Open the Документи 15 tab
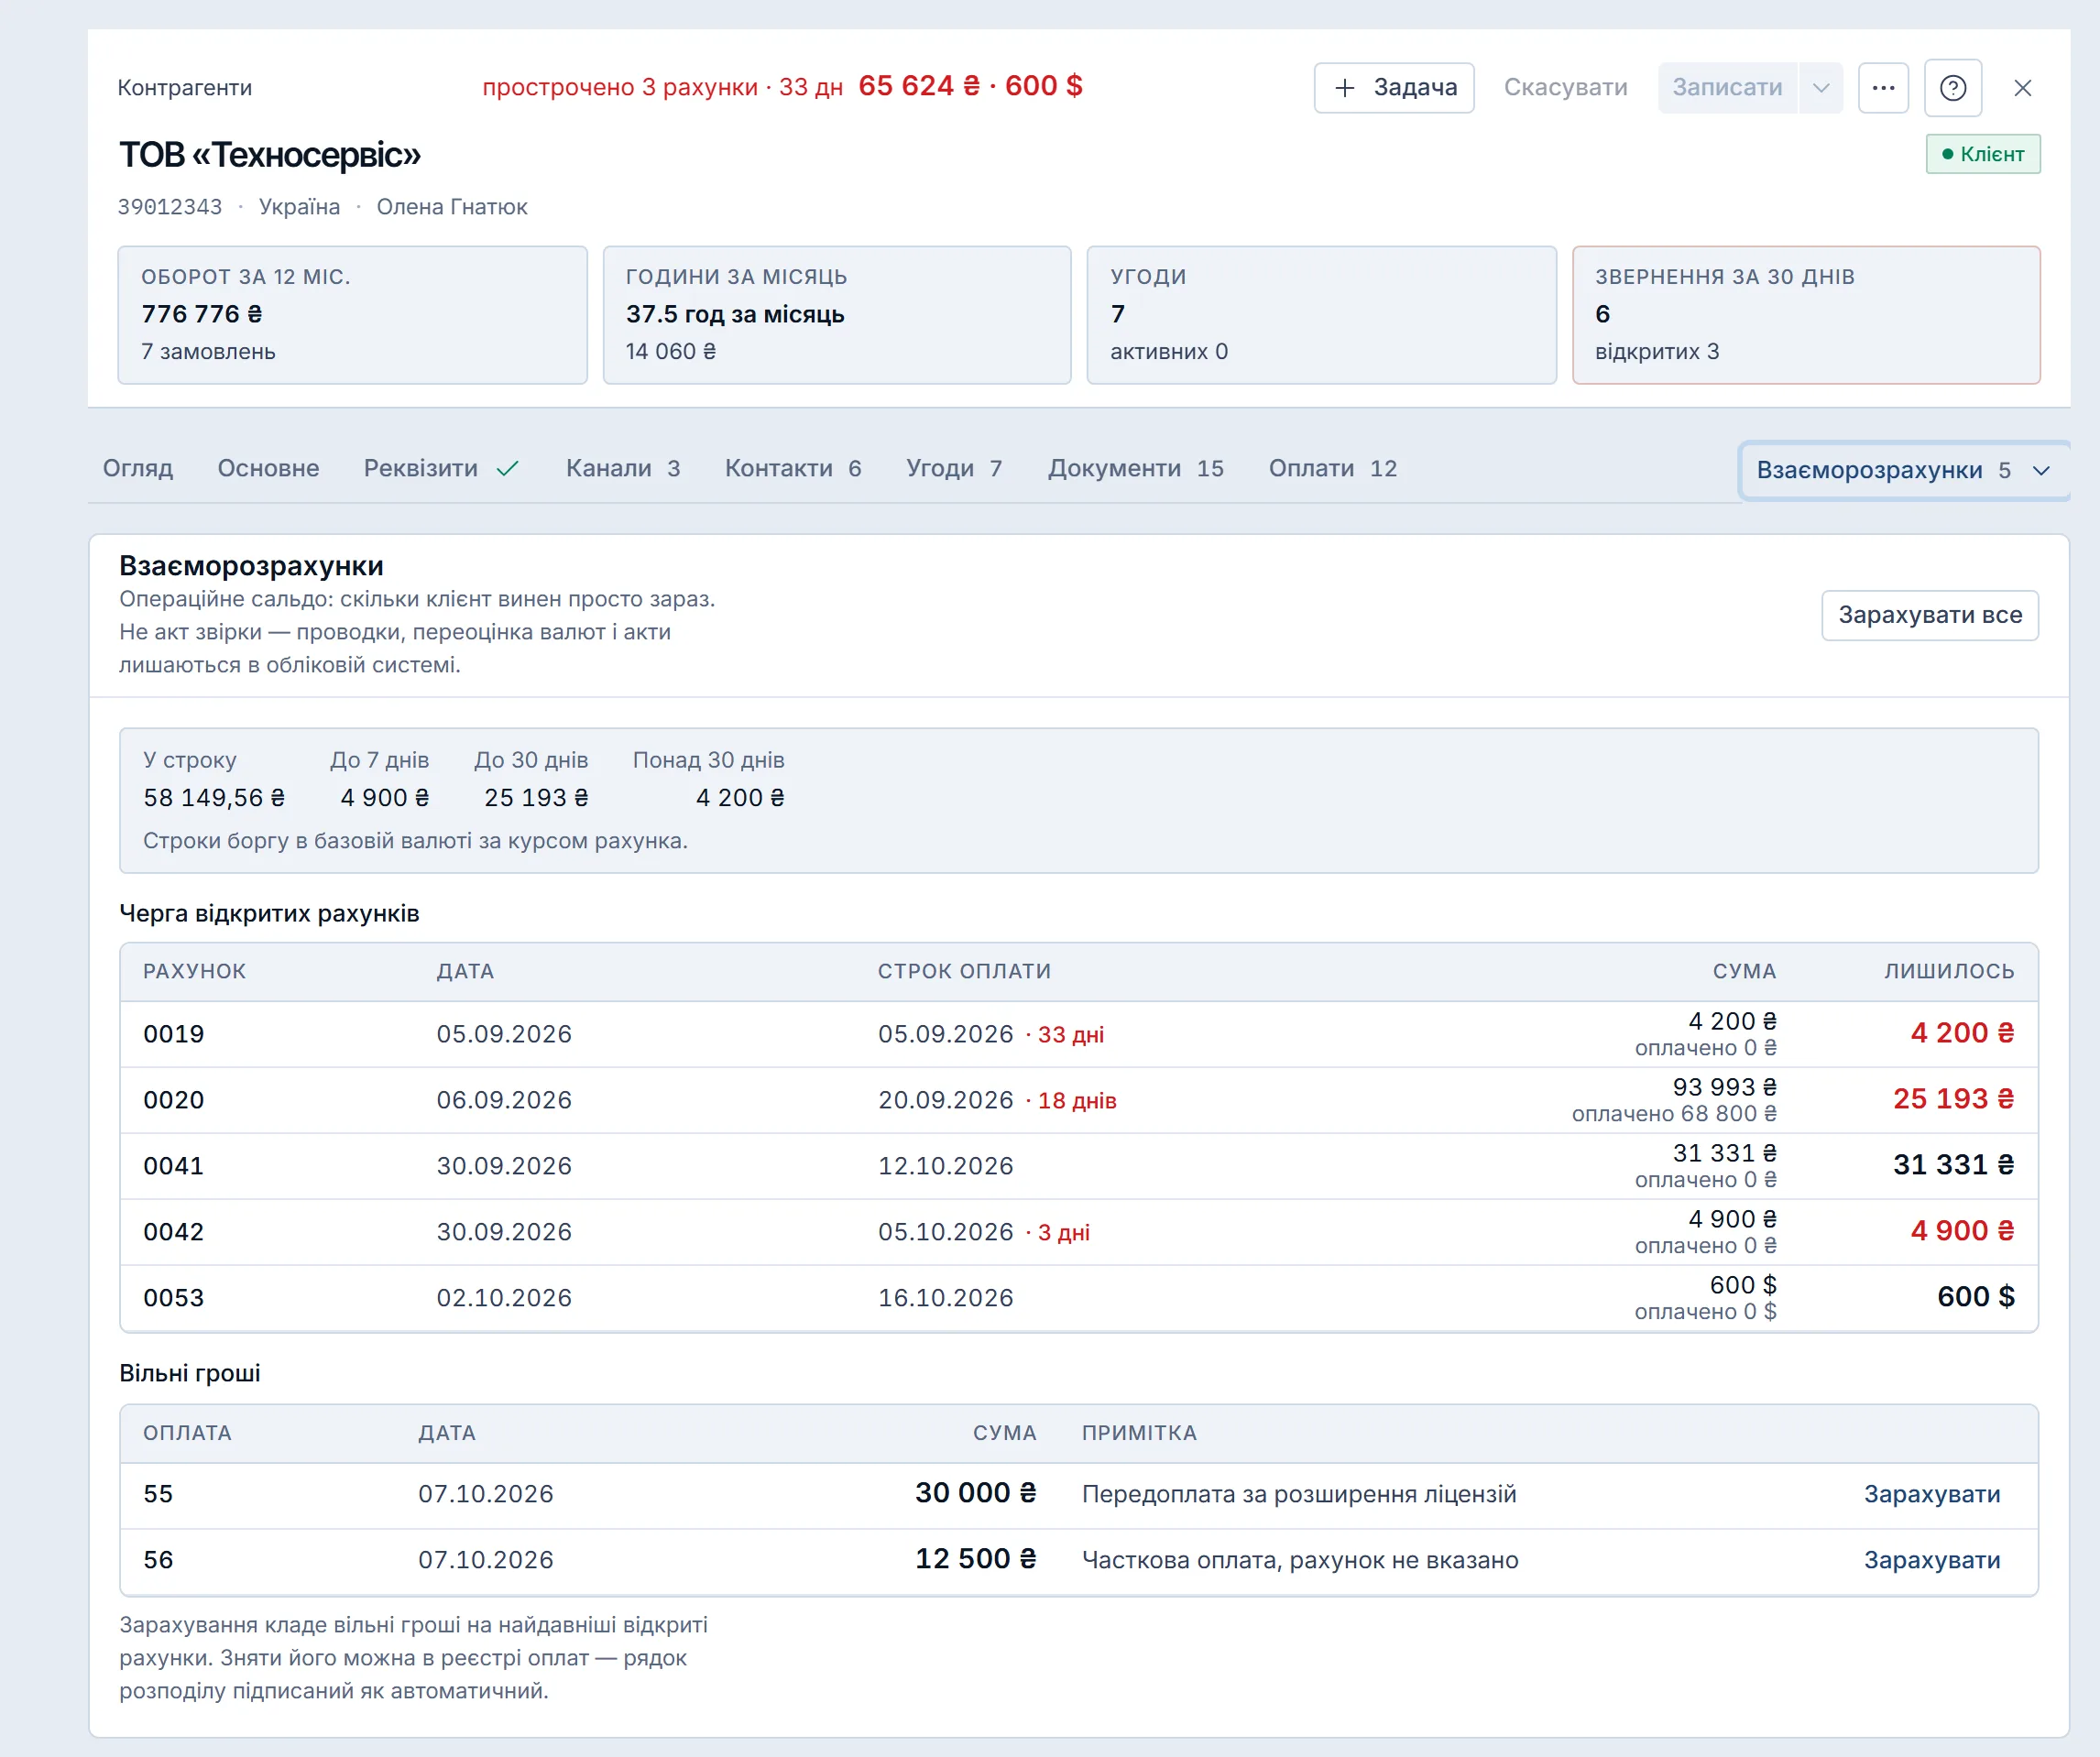This screenshot has width=2100, height=1757. (1136, 468)
